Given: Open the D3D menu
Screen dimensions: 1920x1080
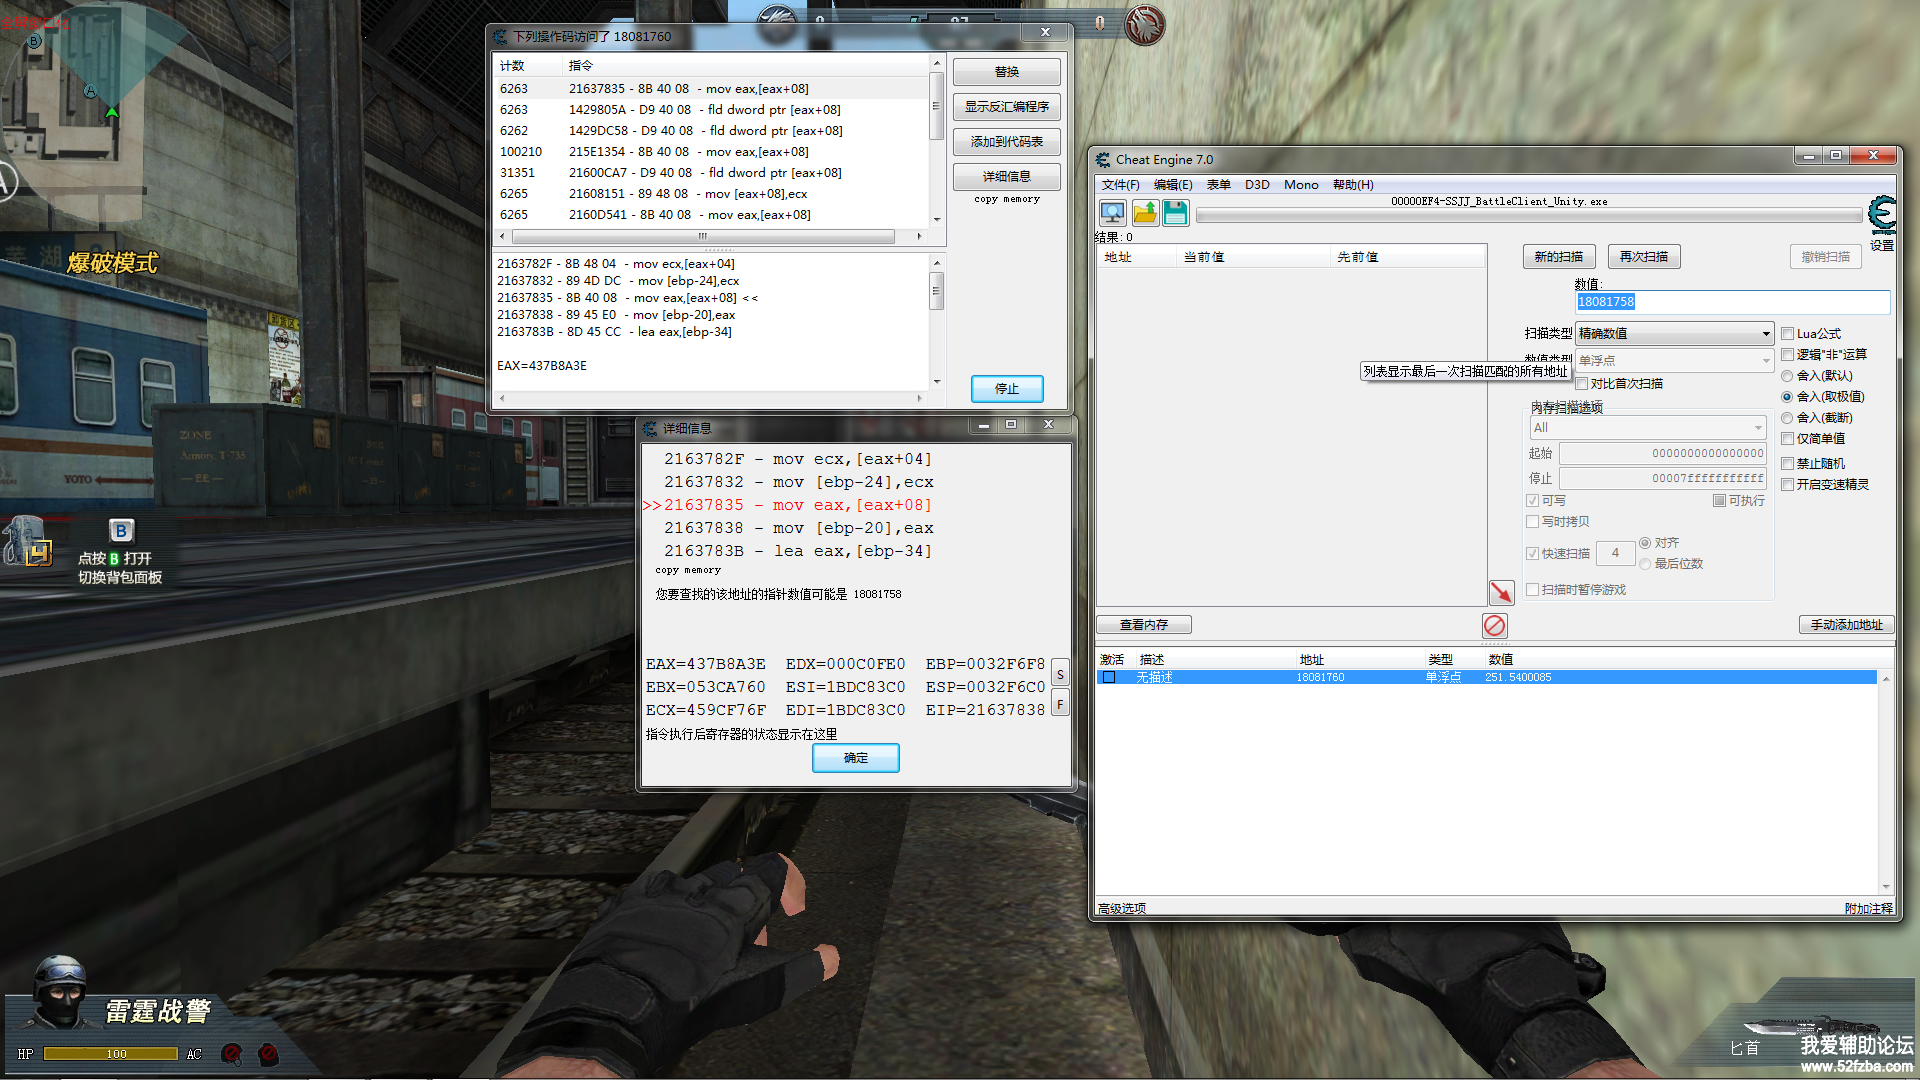Looking at the screenshot, I should point(1256,185).
